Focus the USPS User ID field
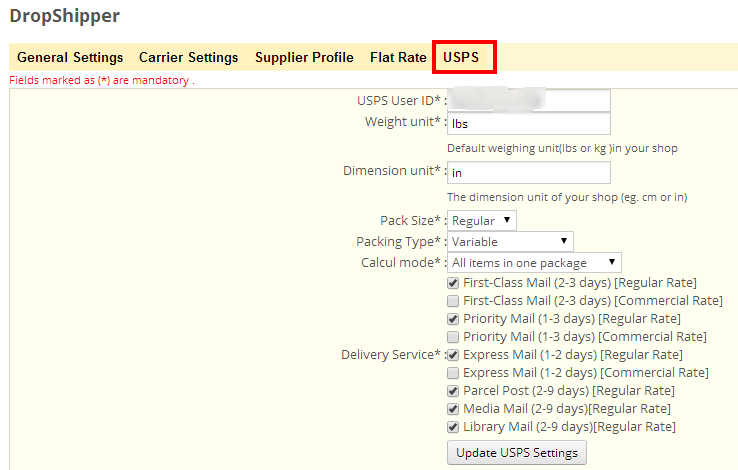Screen dimensions: 738x470 (529, 100)
